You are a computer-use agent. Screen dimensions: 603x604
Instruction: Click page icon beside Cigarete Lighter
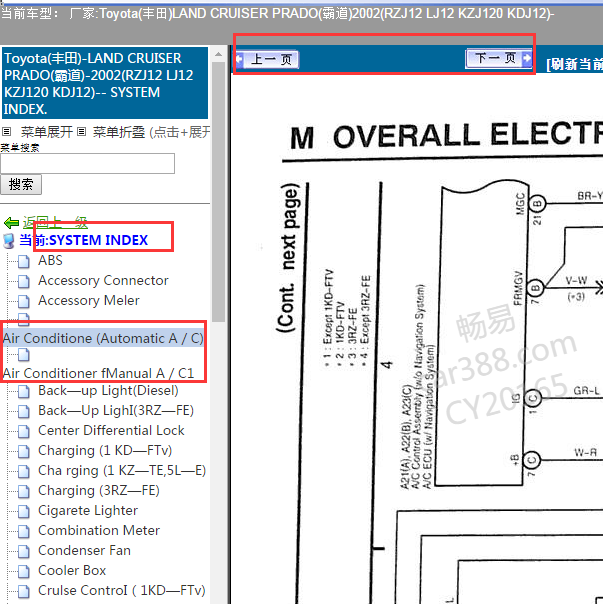click(x=24, y=512)
